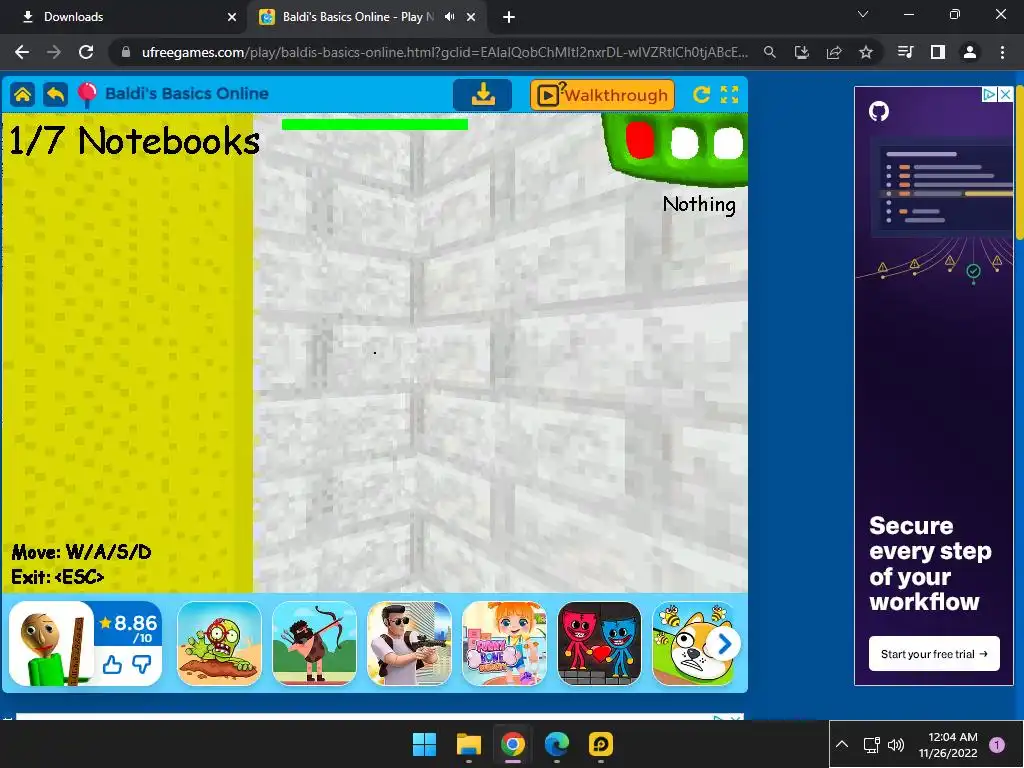Select the red item slot in inventory
The width and height of the screenshot is (1024, 768).
pyautogui.click(x=640, y=140)
